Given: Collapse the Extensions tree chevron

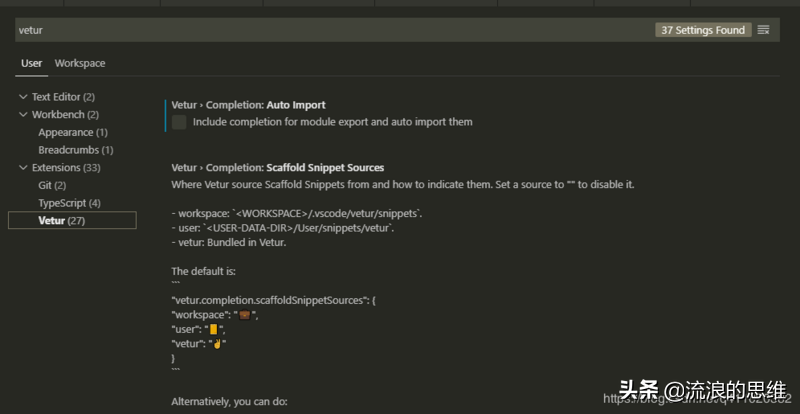Looking at the screenshot, I should coord(23,167).
